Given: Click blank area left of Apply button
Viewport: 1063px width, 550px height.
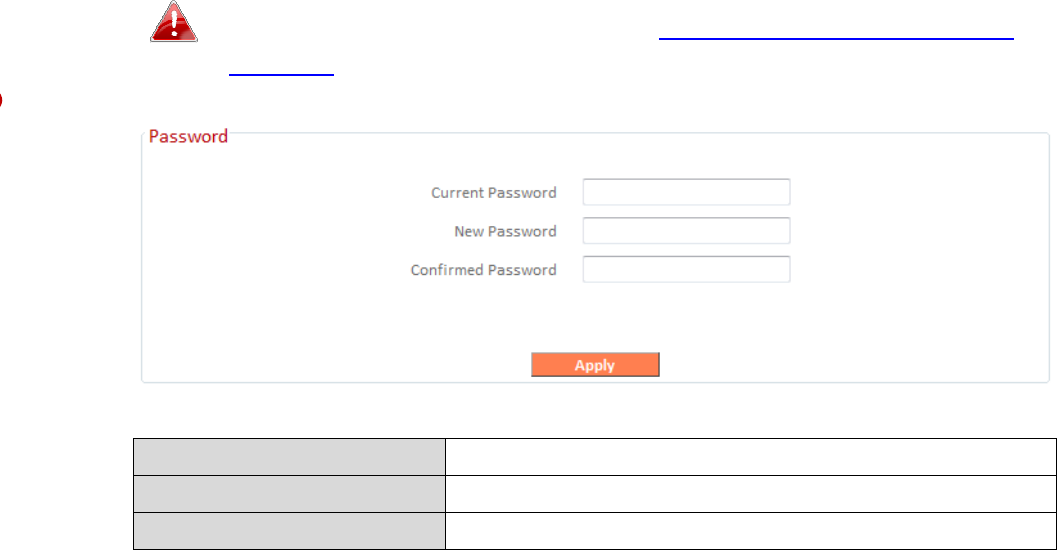Looking at the screenshot, I should [x=340, y=365].
